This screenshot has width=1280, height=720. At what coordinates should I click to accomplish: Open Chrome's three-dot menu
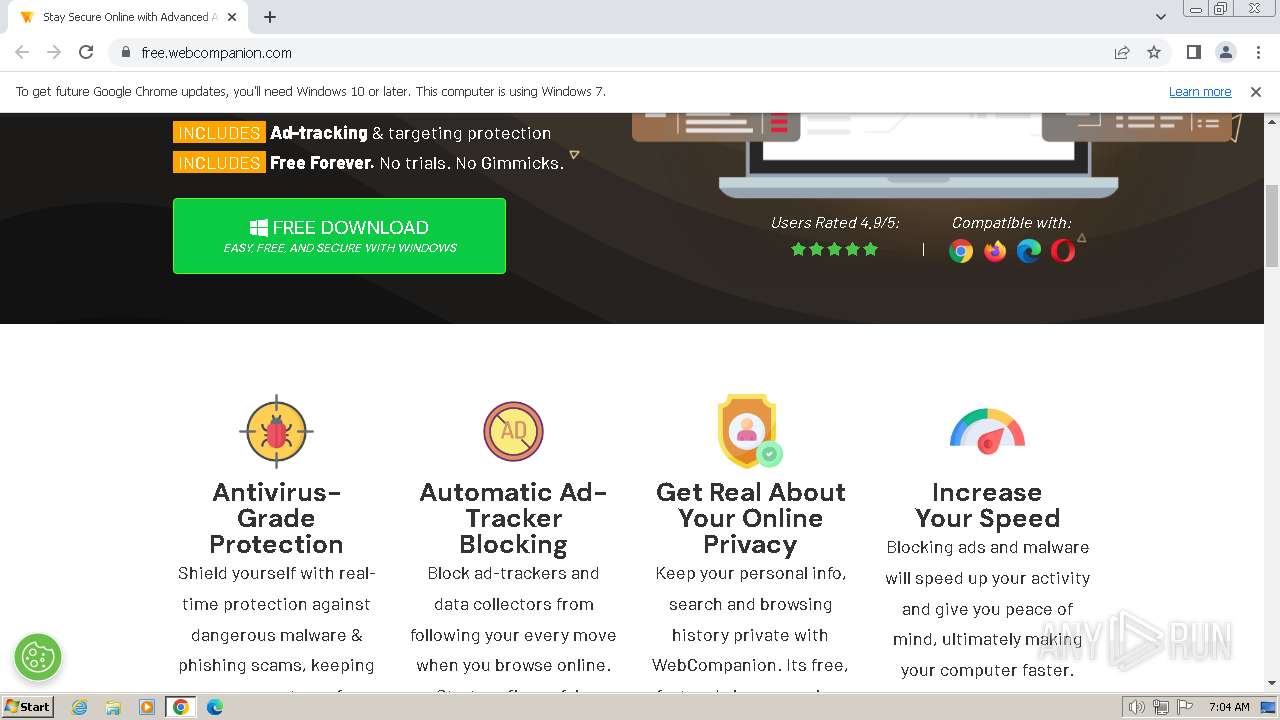pos(1258,53)
